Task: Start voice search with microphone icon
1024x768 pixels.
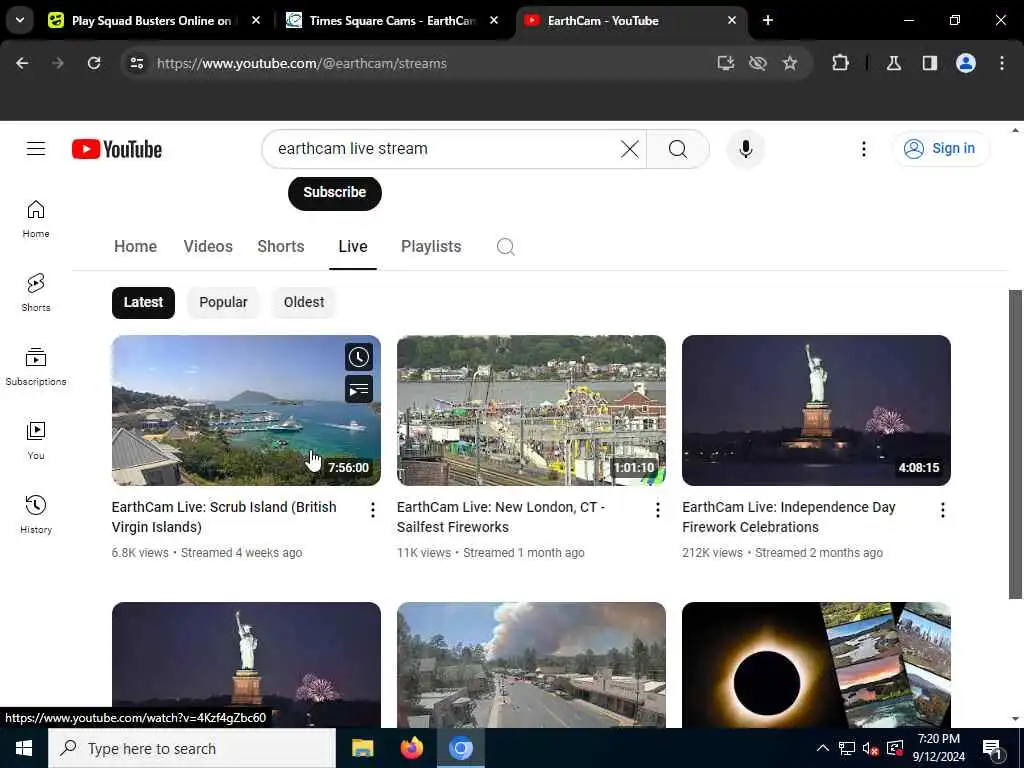Action: click(745, 149)
